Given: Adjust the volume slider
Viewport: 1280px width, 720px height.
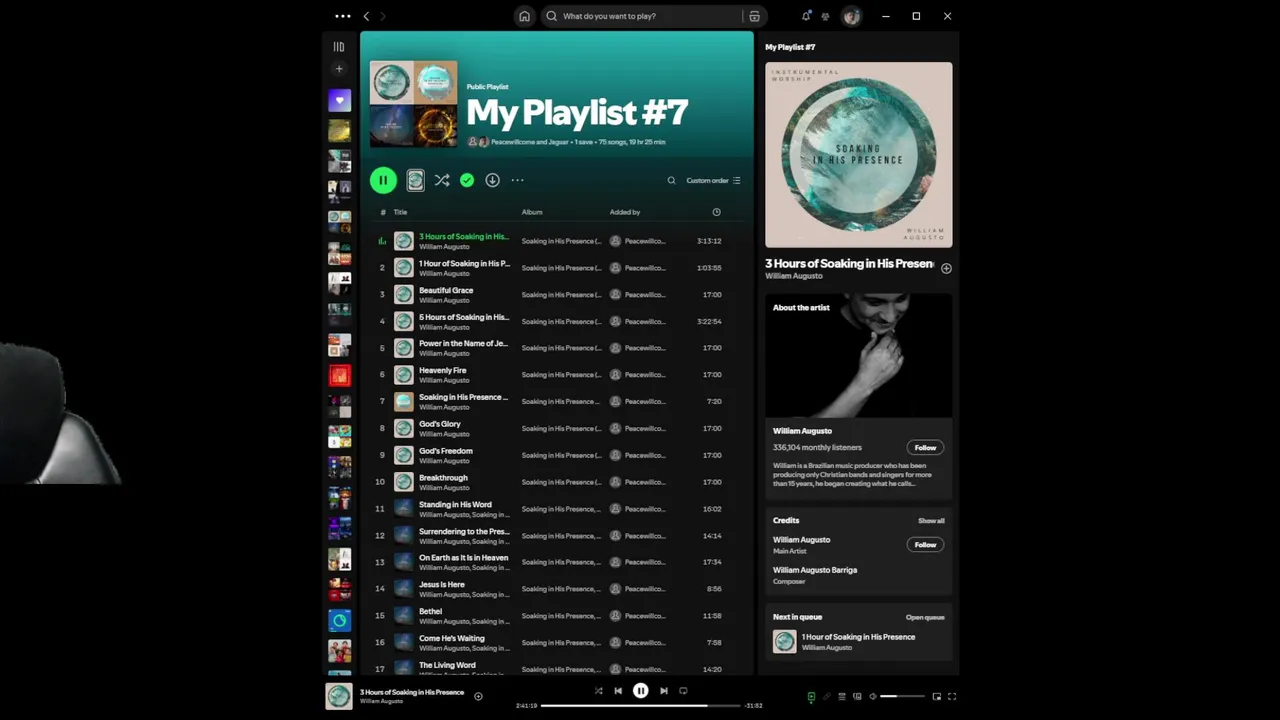Looking at the screenshot, I should point(902,696).
